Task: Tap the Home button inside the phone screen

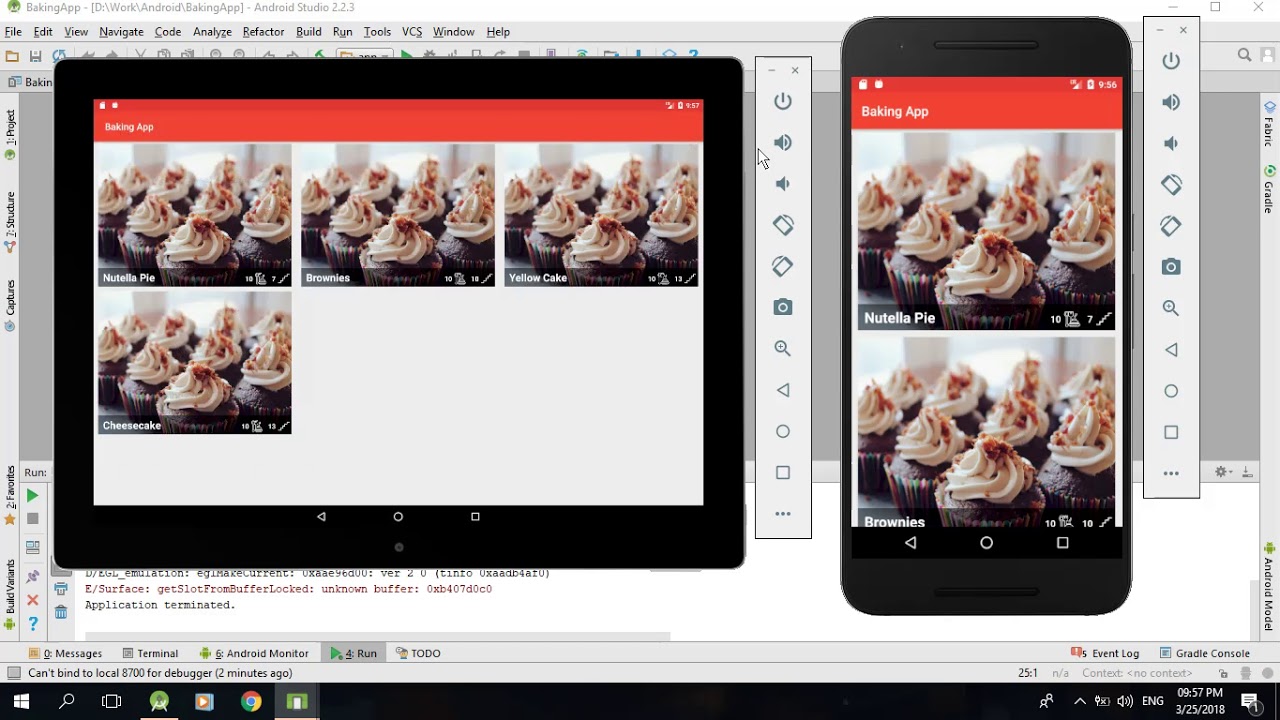Action: pyautogui.click(x=986, y=542)
